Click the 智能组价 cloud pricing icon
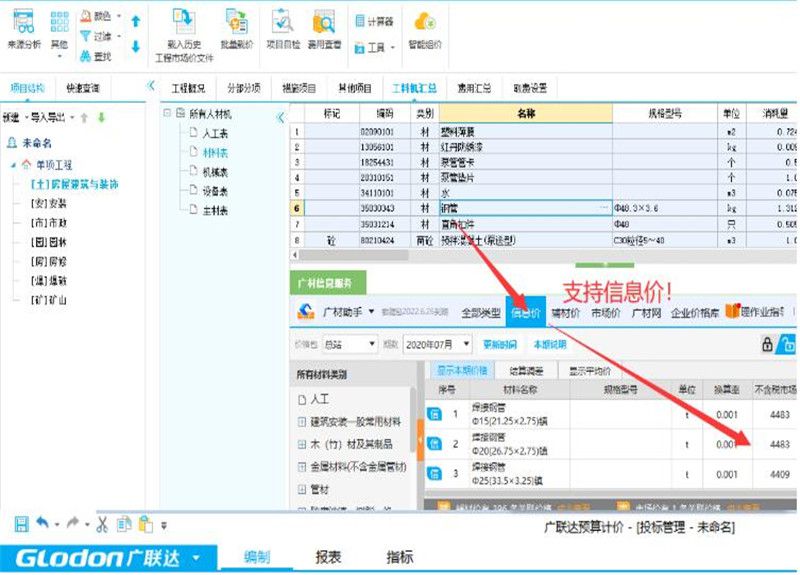Screen dimensions: 800x575 click(x=424, y=22)
